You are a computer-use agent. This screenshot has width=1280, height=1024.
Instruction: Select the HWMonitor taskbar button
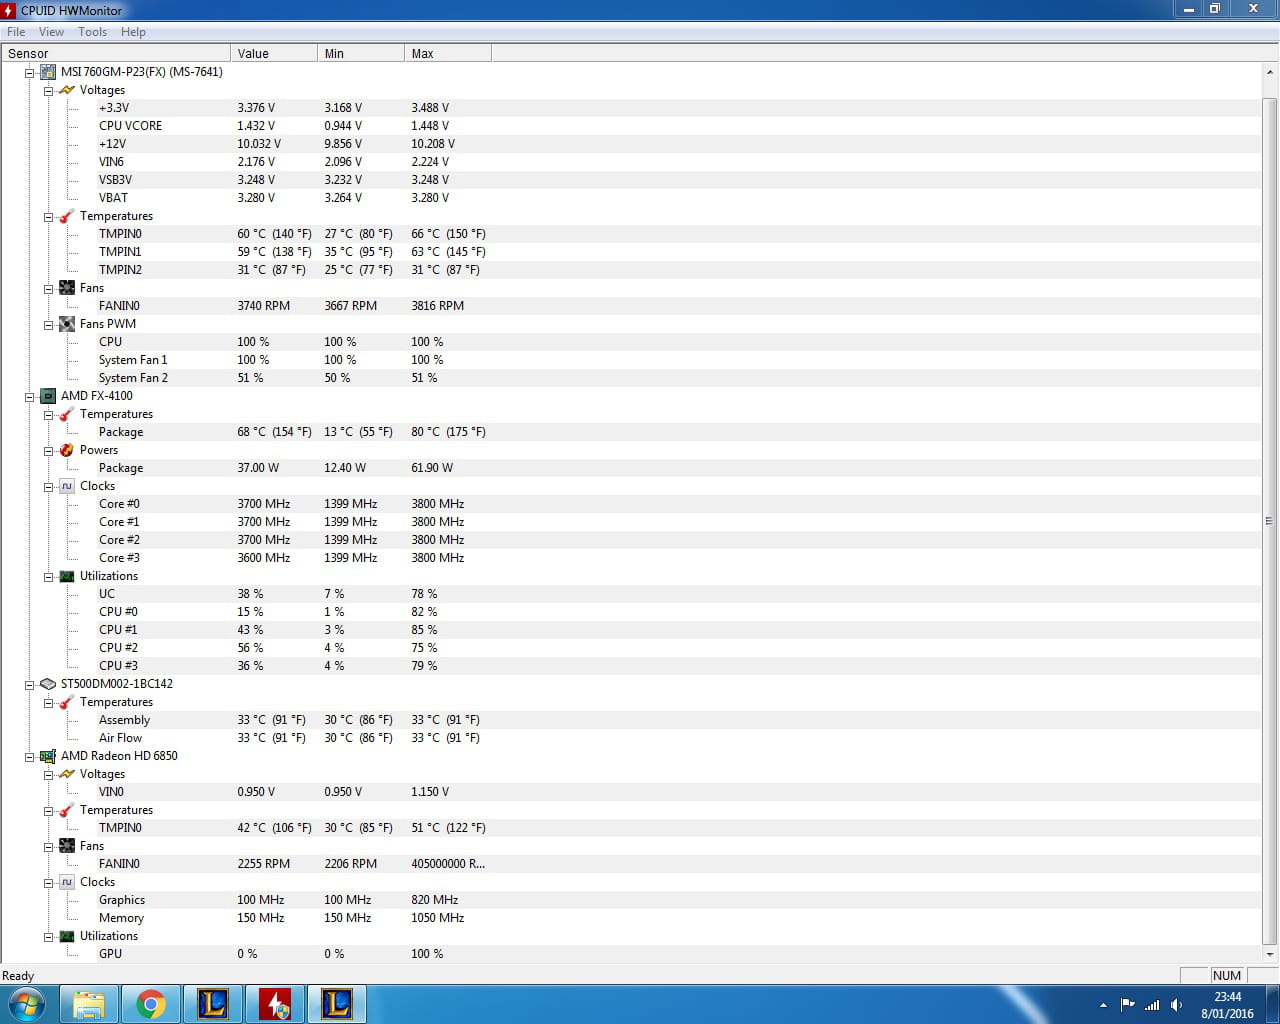[275, 1004]
